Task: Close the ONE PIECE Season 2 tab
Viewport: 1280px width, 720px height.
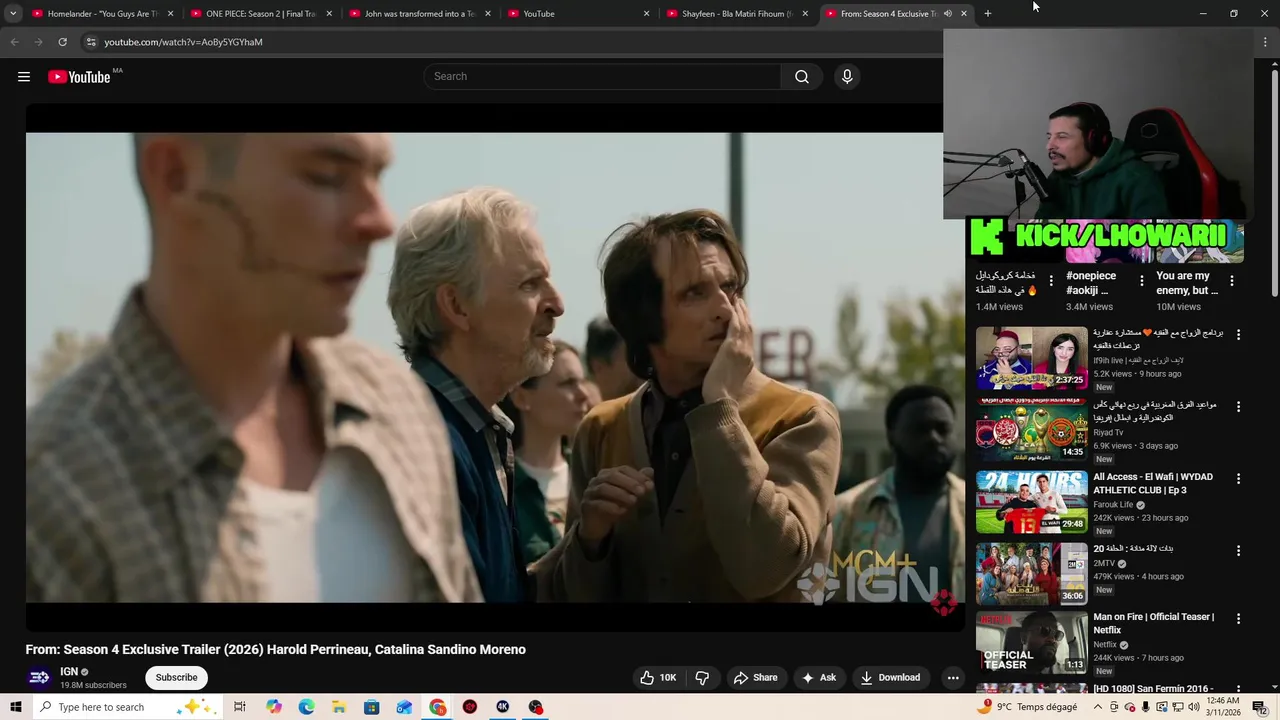Action: (329, 14)
